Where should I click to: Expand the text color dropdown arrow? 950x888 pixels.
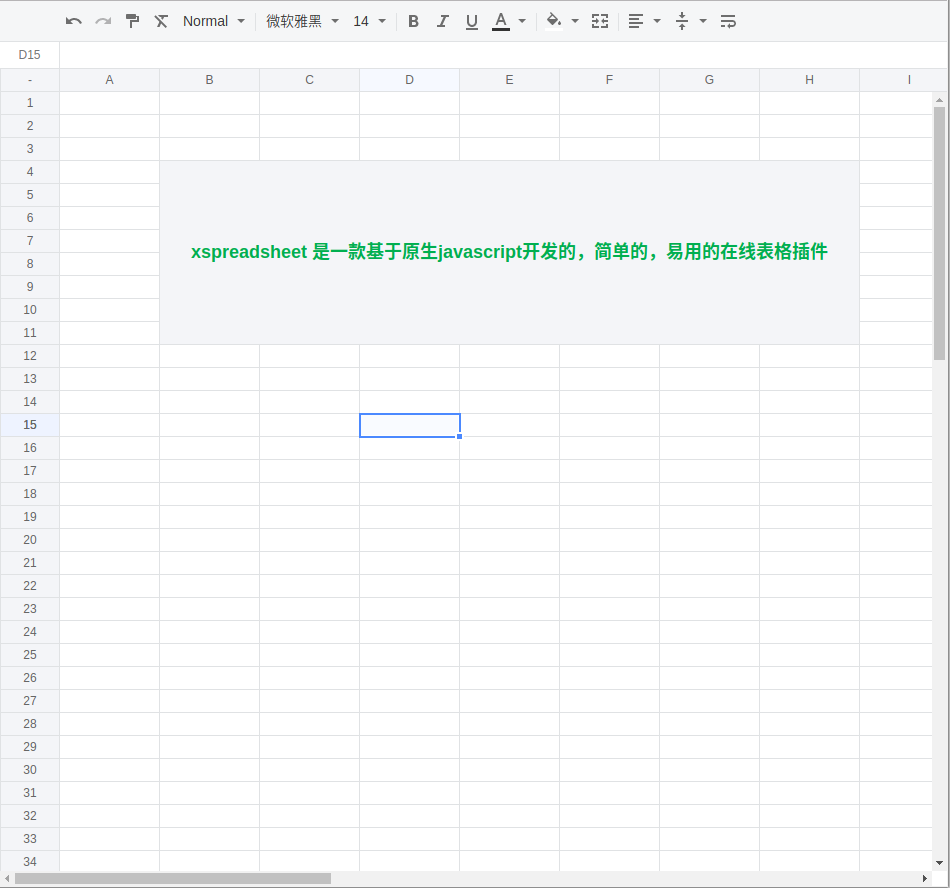coord(522,21)
